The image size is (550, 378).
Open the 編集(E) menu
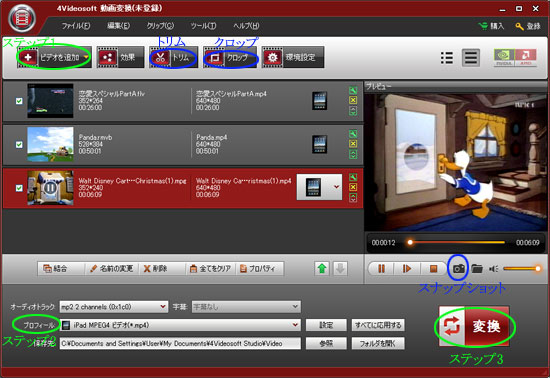click(118, 26)
